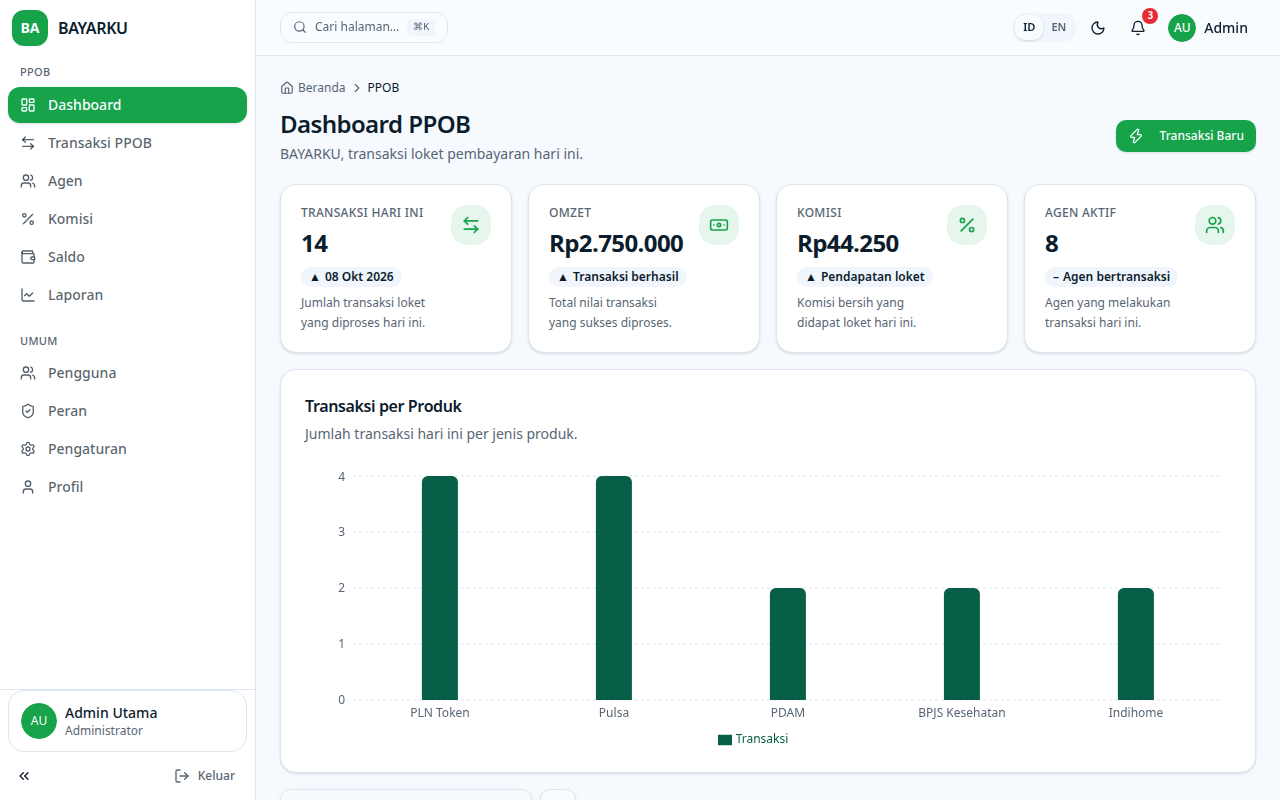The image size is (1280, 800).
Task: Toggle the Transaksi legend color swatch
Action: (725, 739)
